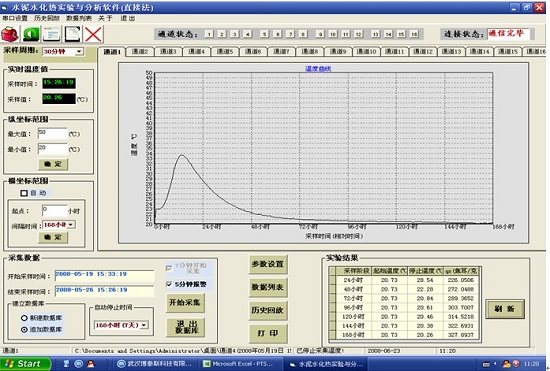Viewport: 550px width, 371px height.
Task: Open the QQ penguin quick launch icon
Action: coord(90,364)
